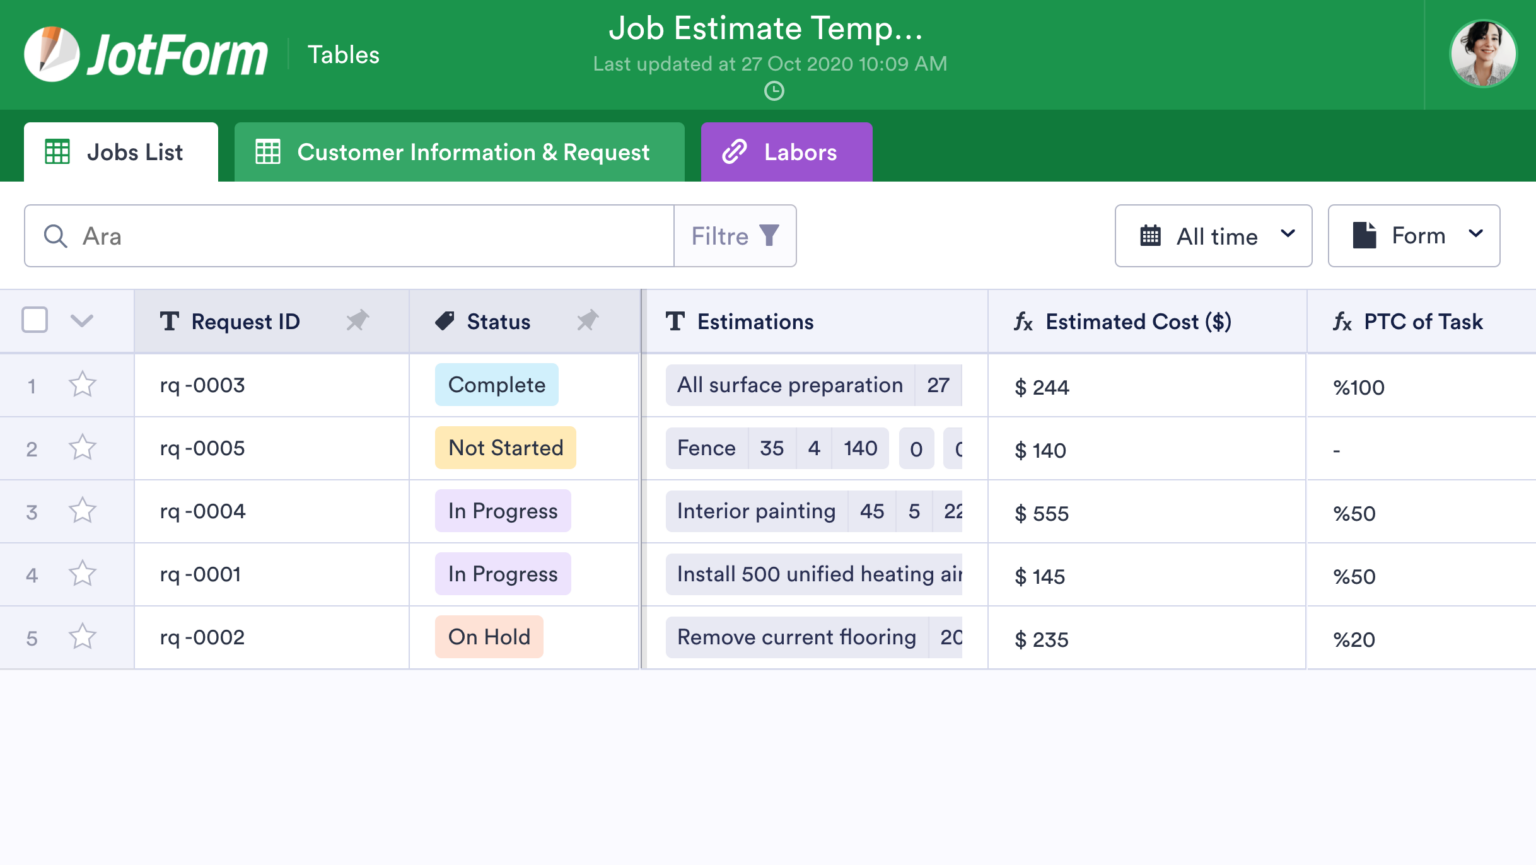Open the All time date range dropdown
The height and width of the screenshot is (865, 1536).
tap(1213, 236)
